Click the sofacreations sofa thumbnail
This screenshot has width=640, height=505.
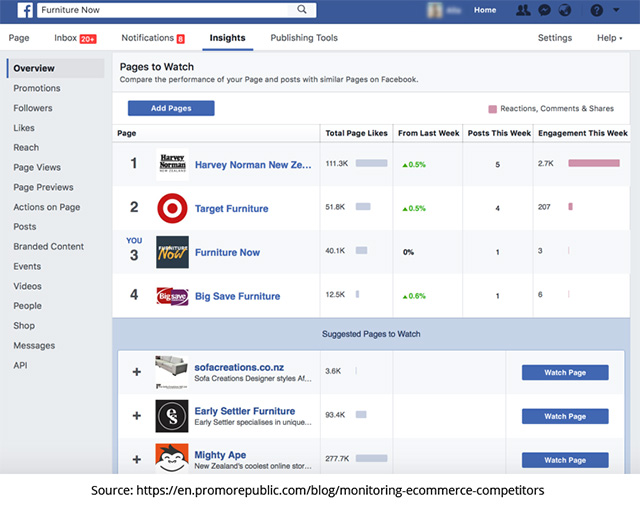pyautogui.click(x=172, y=372)
